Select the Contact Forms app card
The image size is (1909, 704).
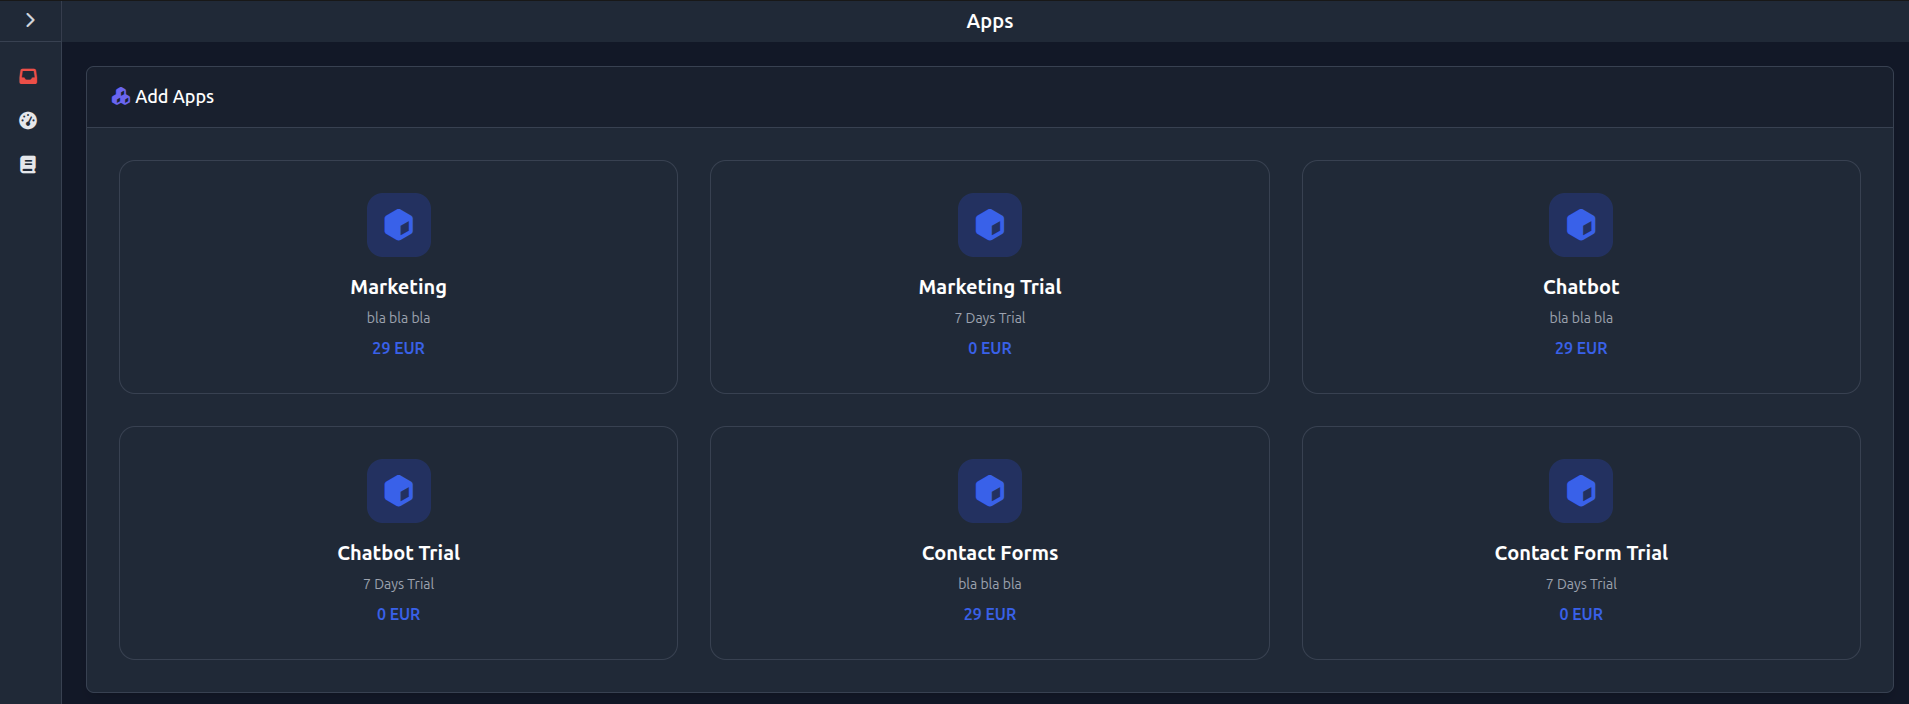click(x=989, y=543)
